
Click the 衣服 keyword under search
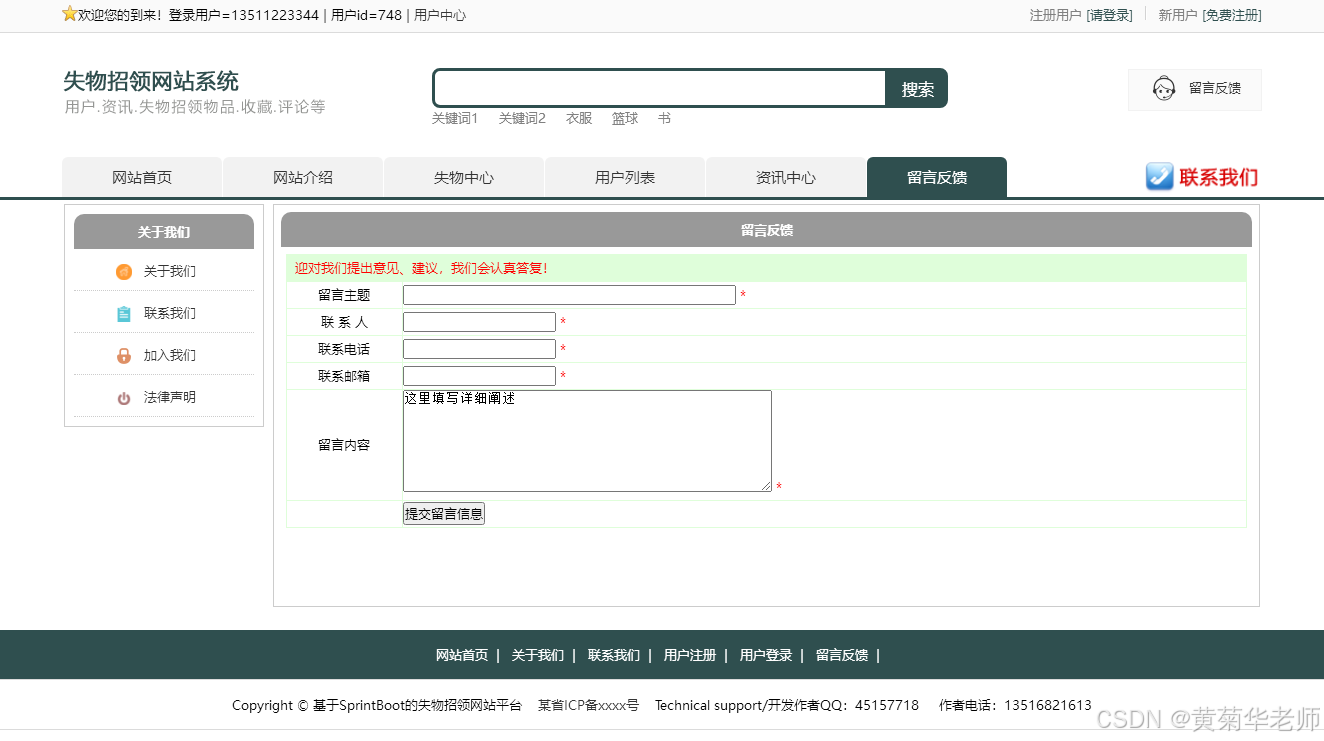pos(579,118)
